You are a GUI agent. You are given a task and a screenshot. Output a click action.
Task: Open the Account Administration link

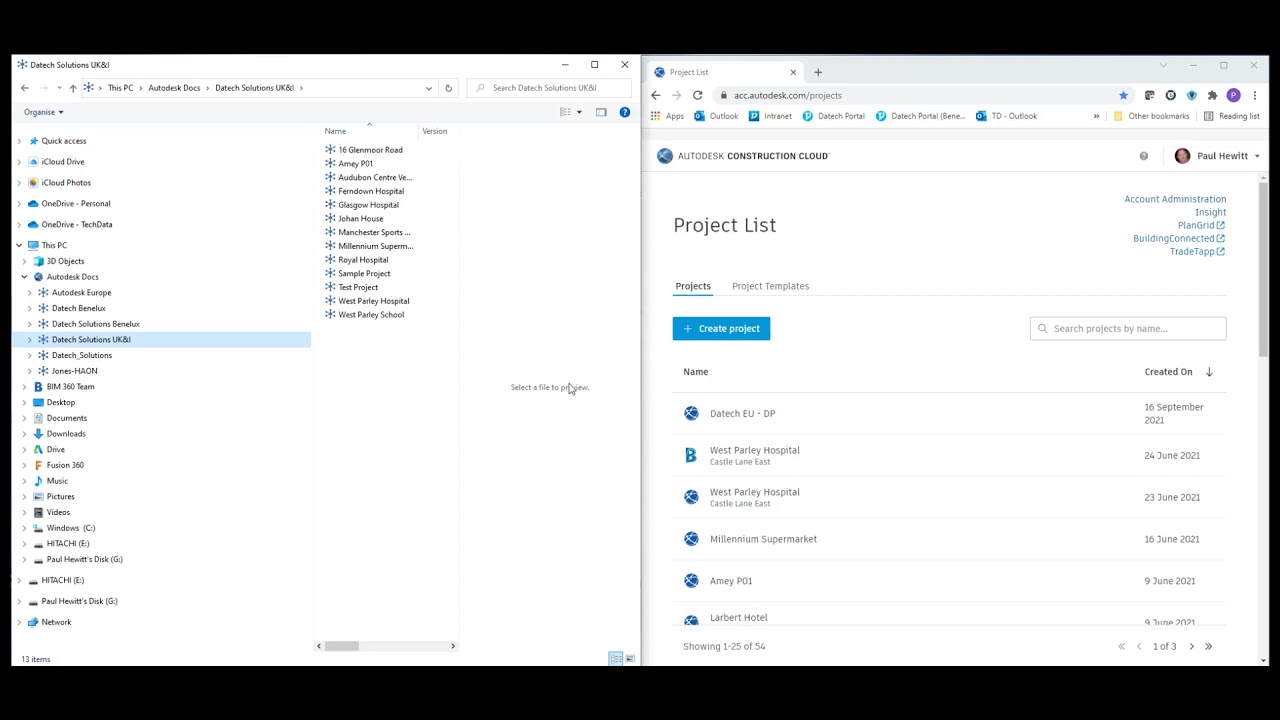[x=1175, y=199]
